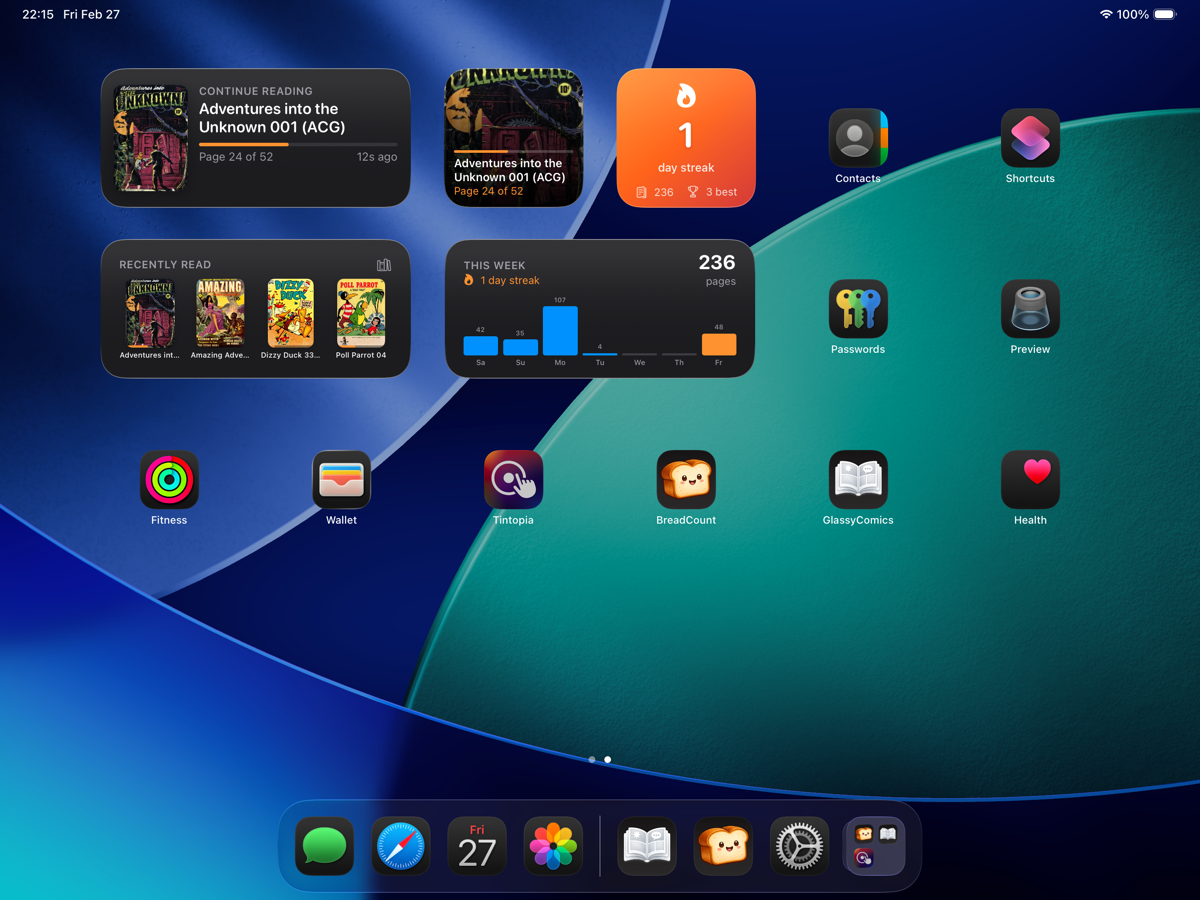Screen dimensions: 1200x900
Task: Tap the first home screen page dot
Action: 592,760
